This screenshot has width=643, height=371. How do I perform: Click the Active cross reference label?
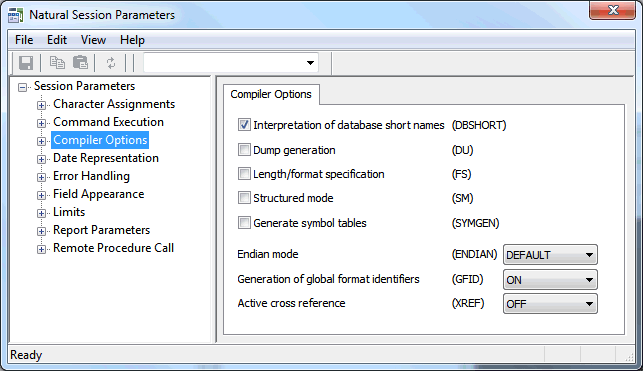pyautogui.click(x=291, y=303)
